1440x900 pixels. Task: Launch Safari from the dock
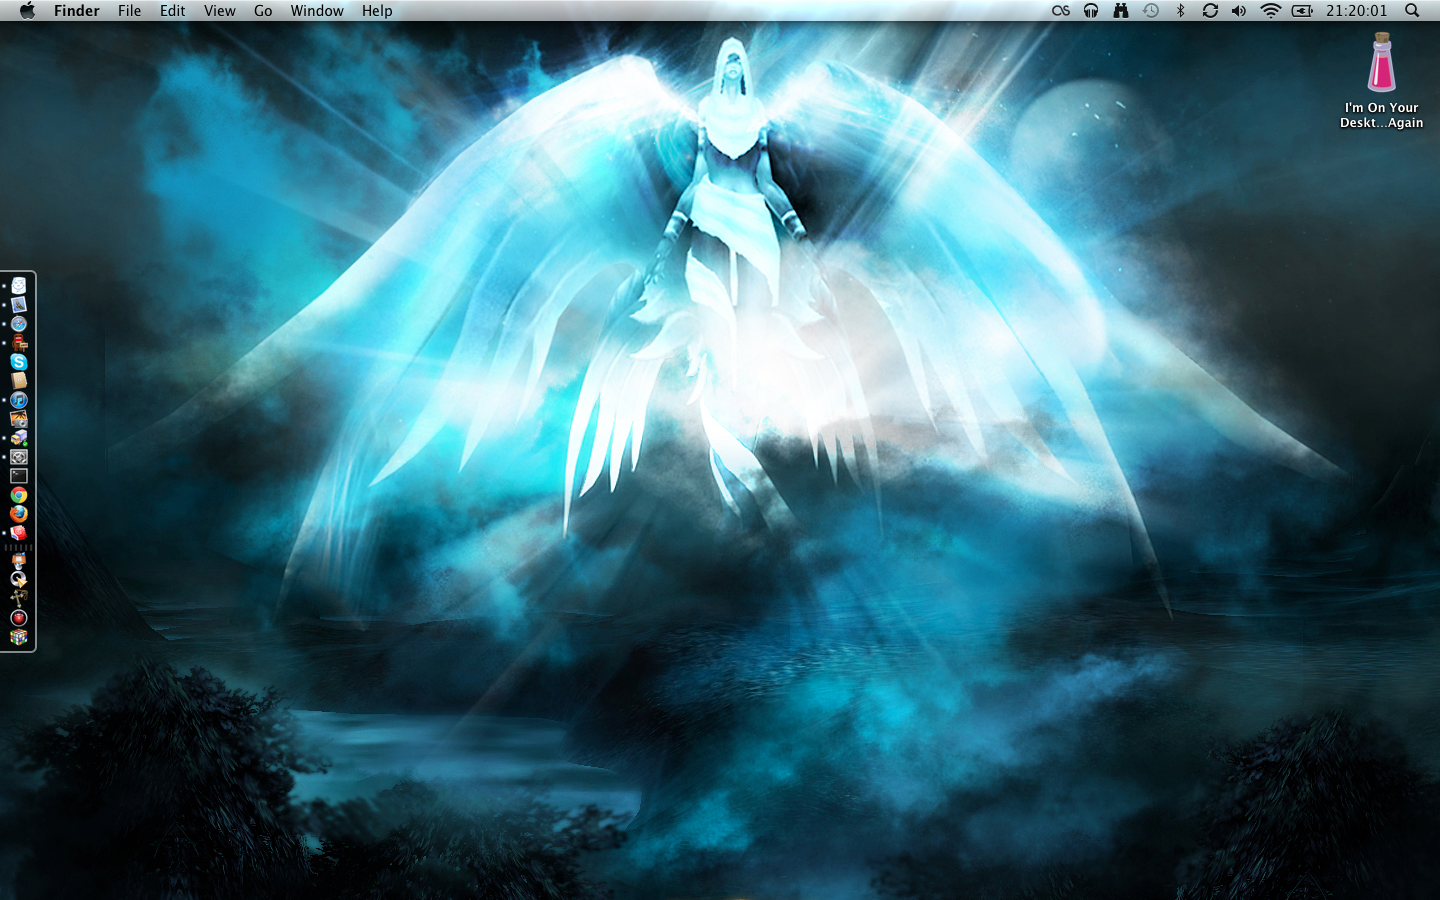[19, 324]
